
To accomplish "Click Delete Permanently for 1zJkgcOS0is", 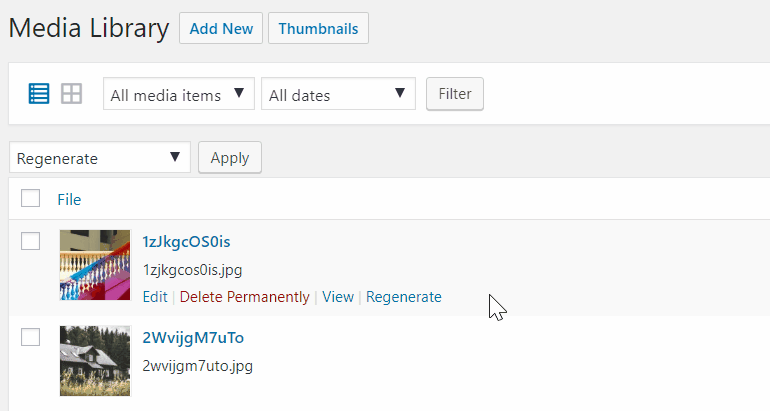I will point(245,297).
